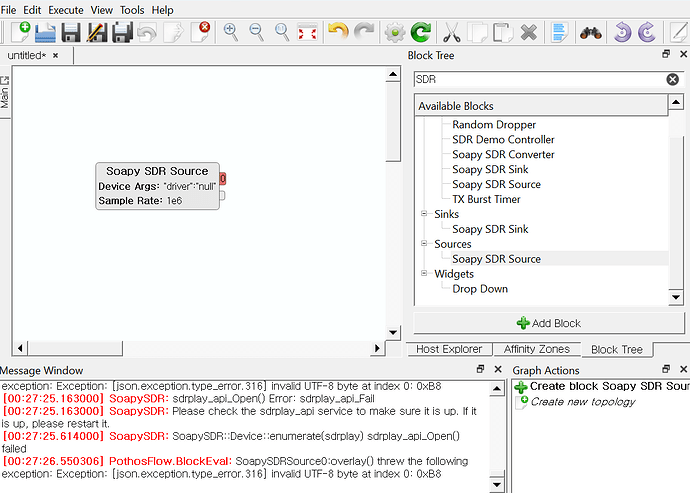This screenshot has width=690, height=493.
Task: Click the Export page-arrow icon
Action: tap(173, 32)
